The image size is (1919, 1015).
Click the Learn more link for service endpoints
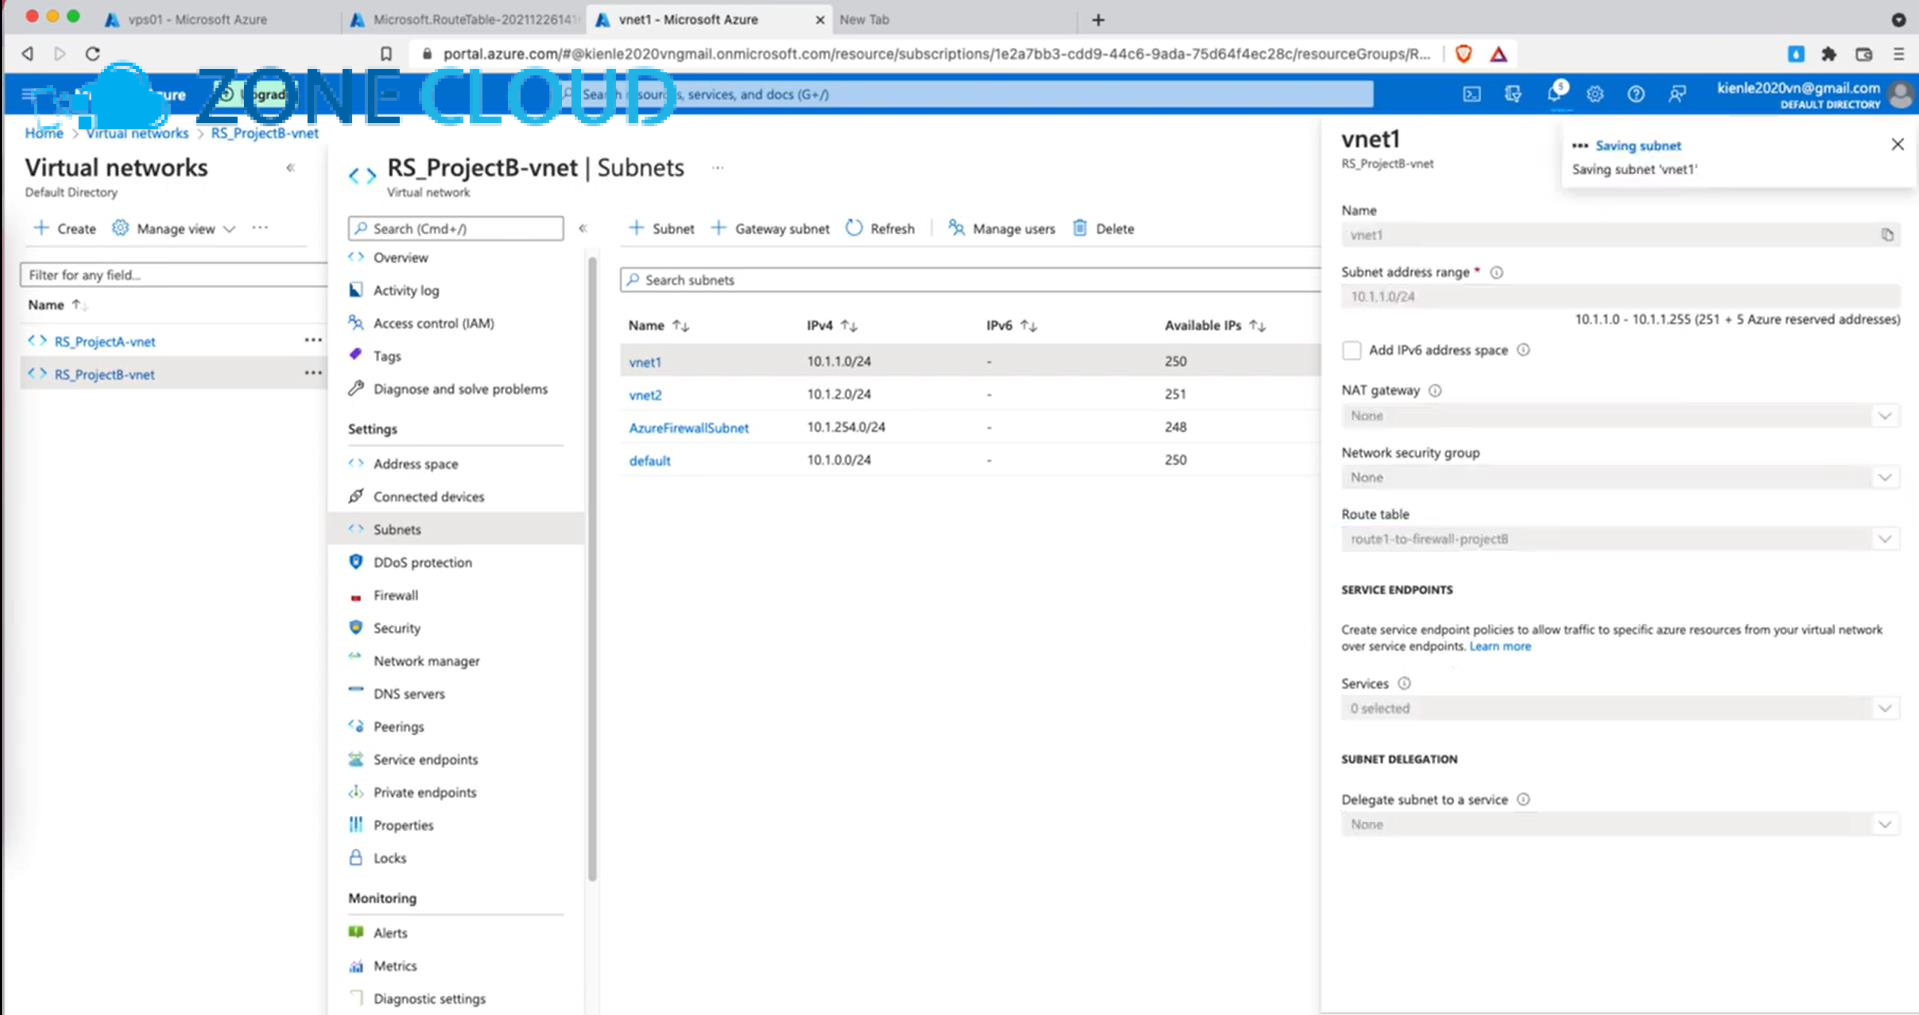[x=1500, y=646]
